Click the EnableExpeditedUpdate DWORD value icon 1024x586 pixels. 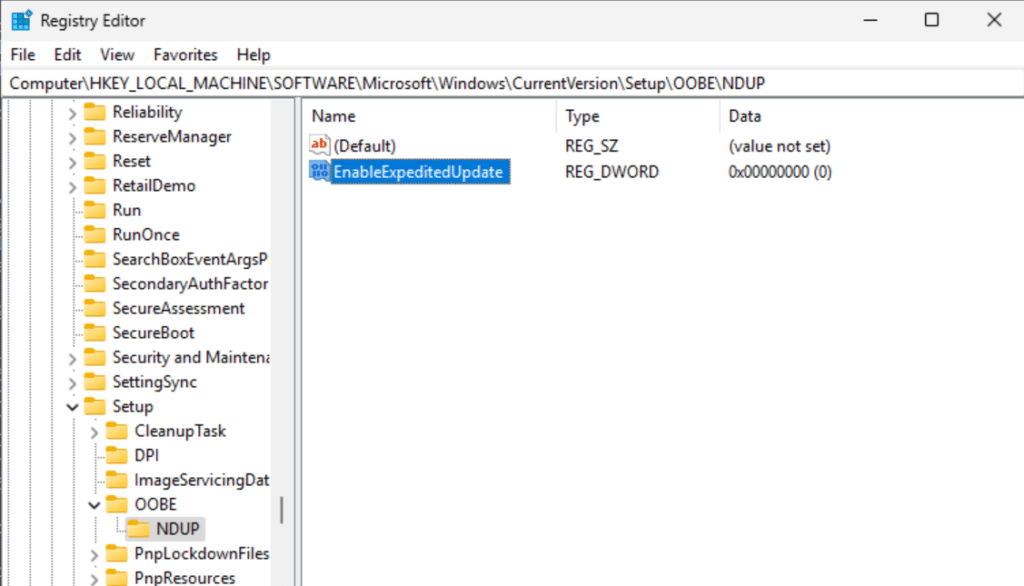click(319, 171)
